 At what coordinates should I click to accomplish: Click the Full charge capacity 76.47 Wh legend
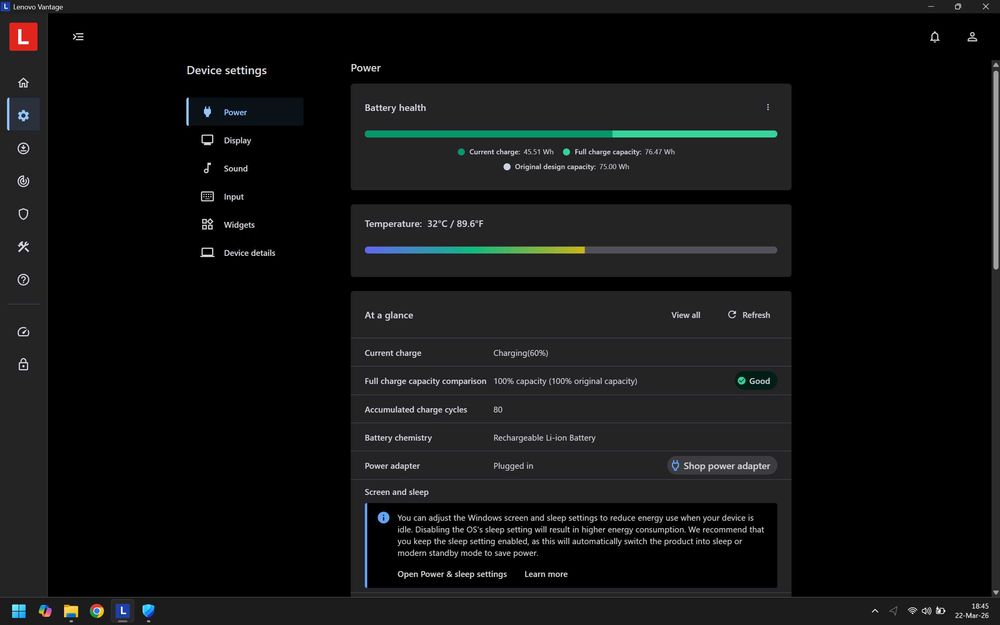point(619,152)
